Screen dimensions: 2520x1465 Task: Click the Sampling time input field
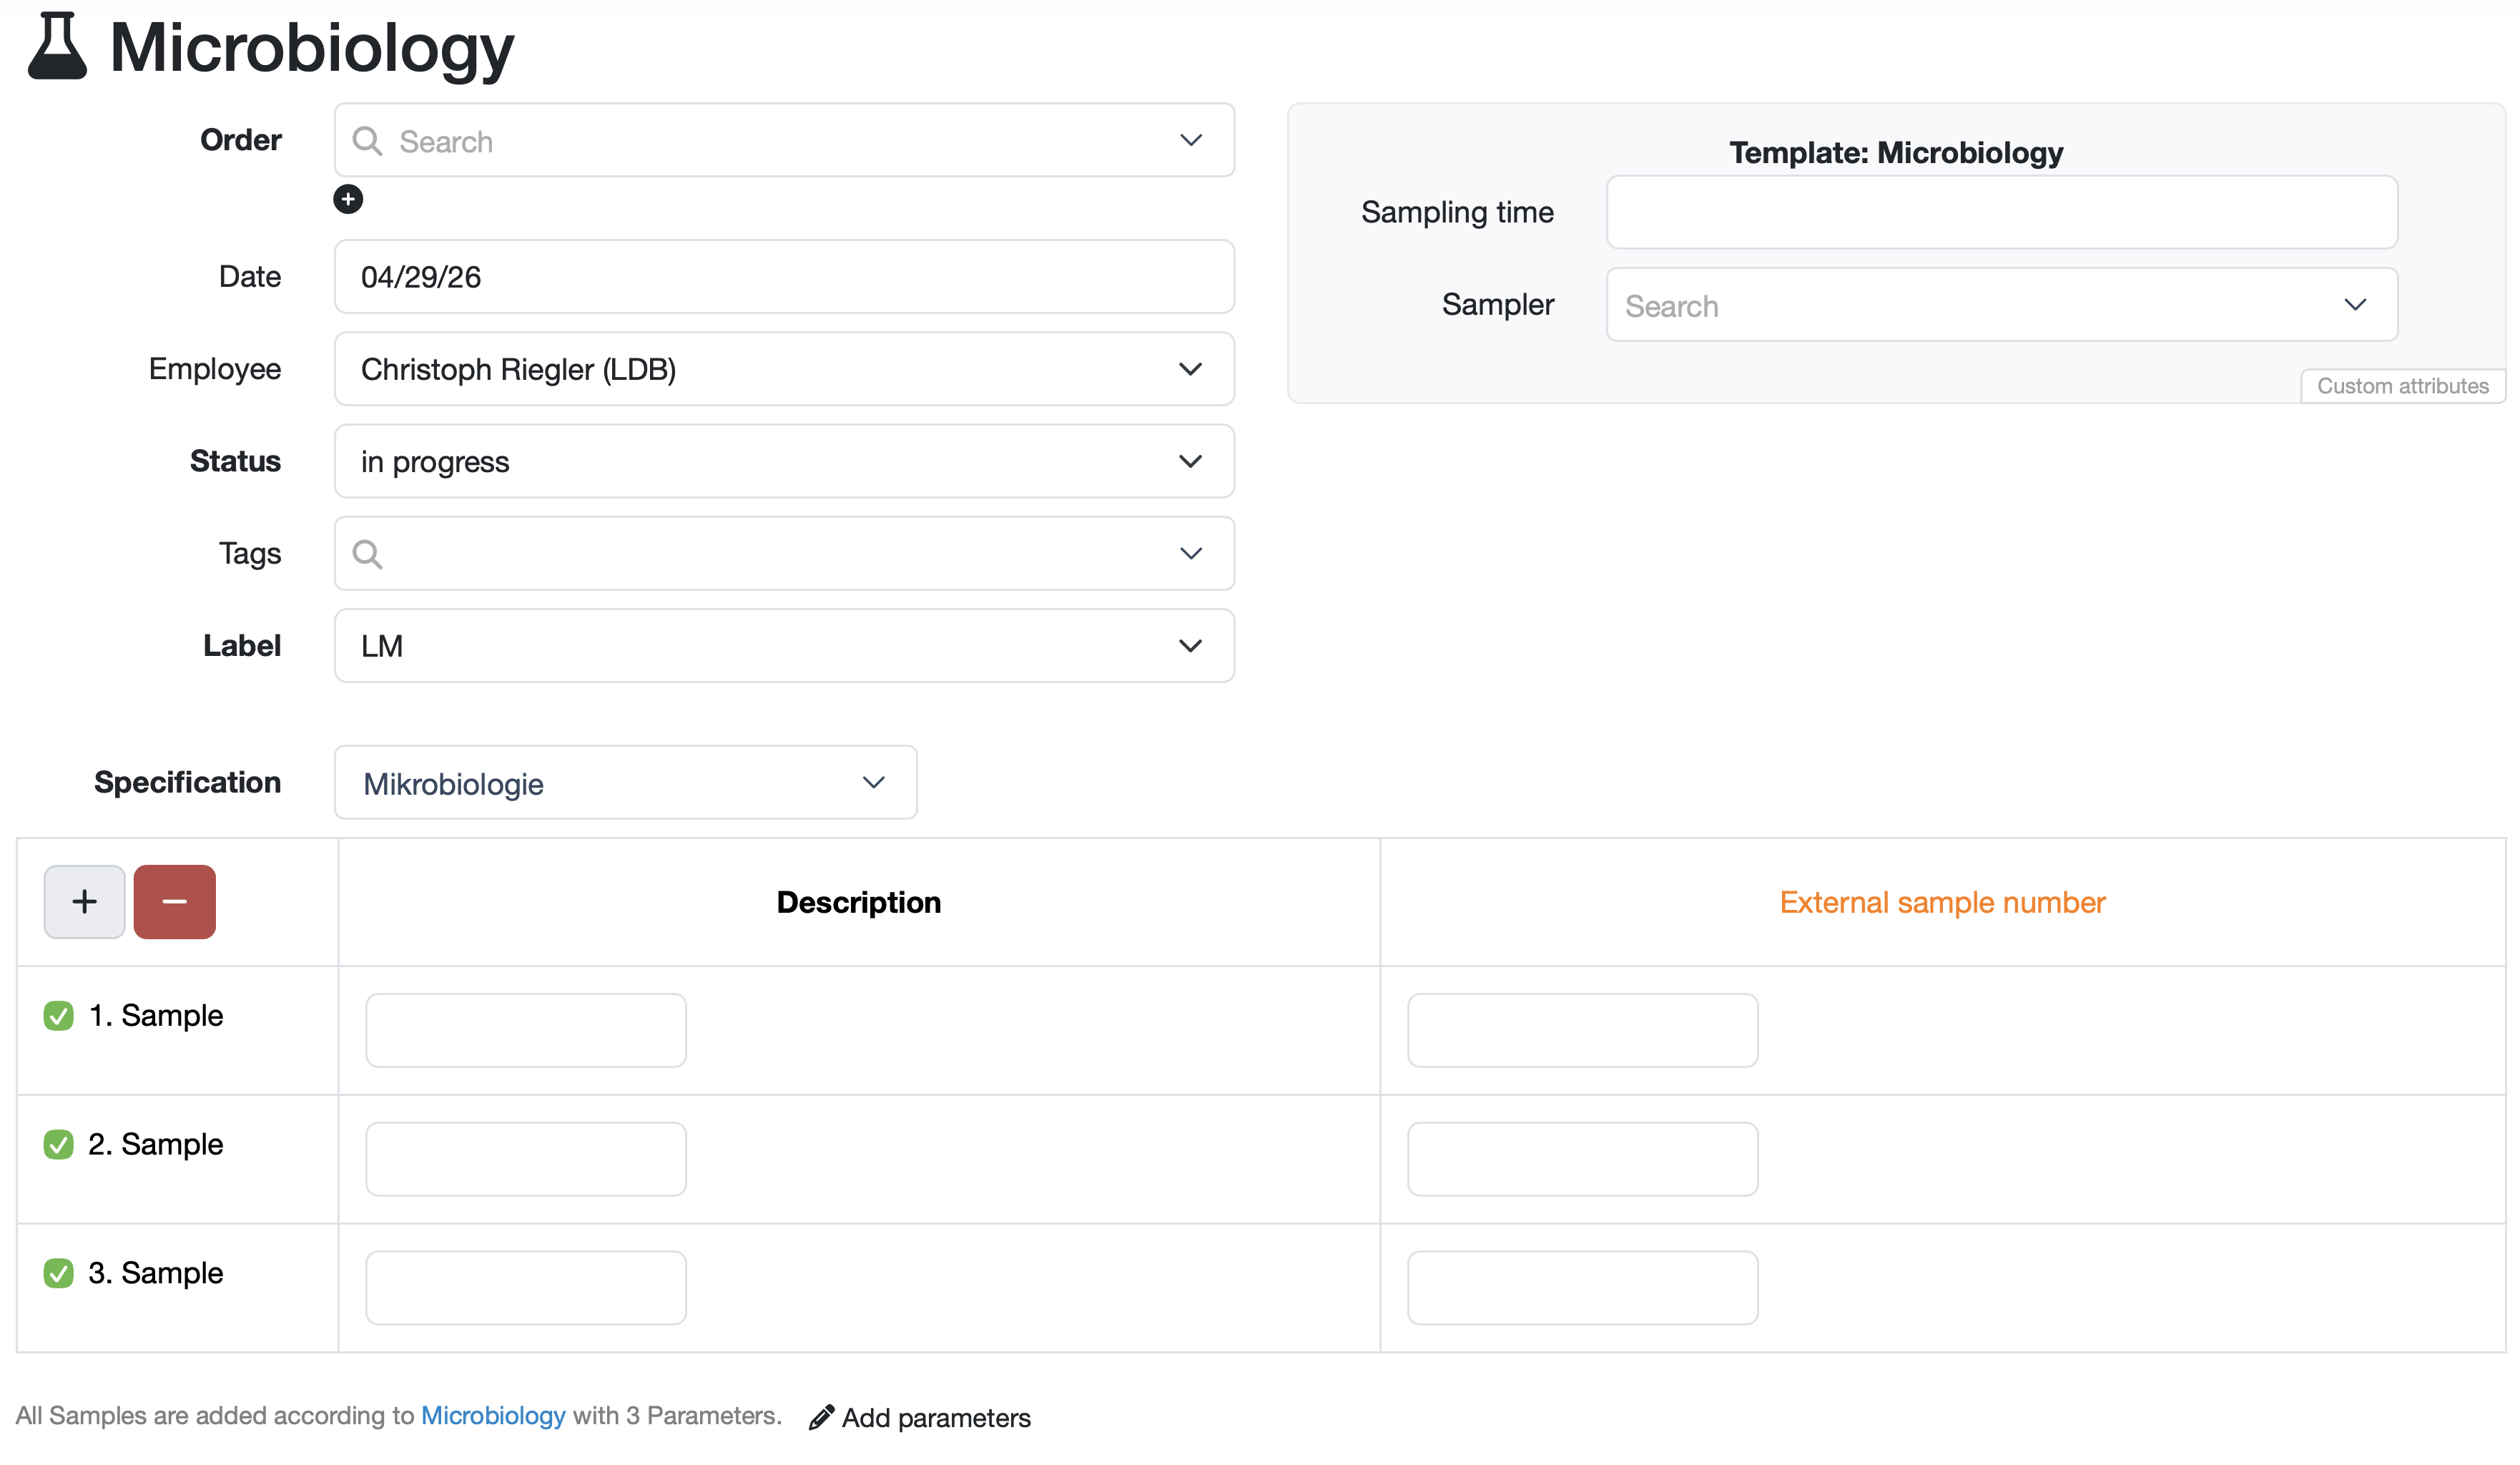coord(2001,212)
